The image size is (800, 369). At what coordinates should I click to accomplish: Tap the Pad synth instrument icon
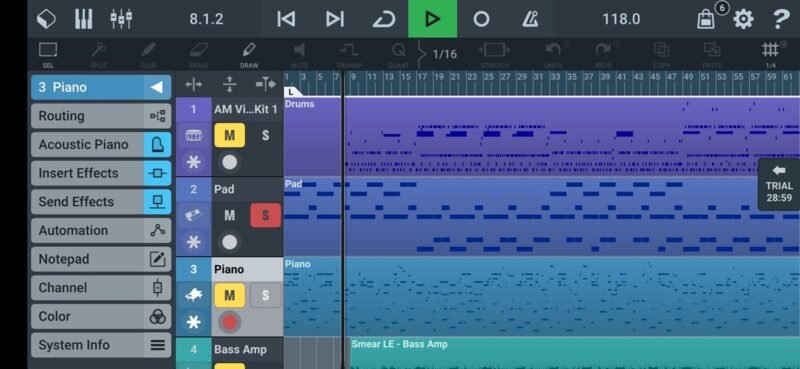click(x=193, y=215)
